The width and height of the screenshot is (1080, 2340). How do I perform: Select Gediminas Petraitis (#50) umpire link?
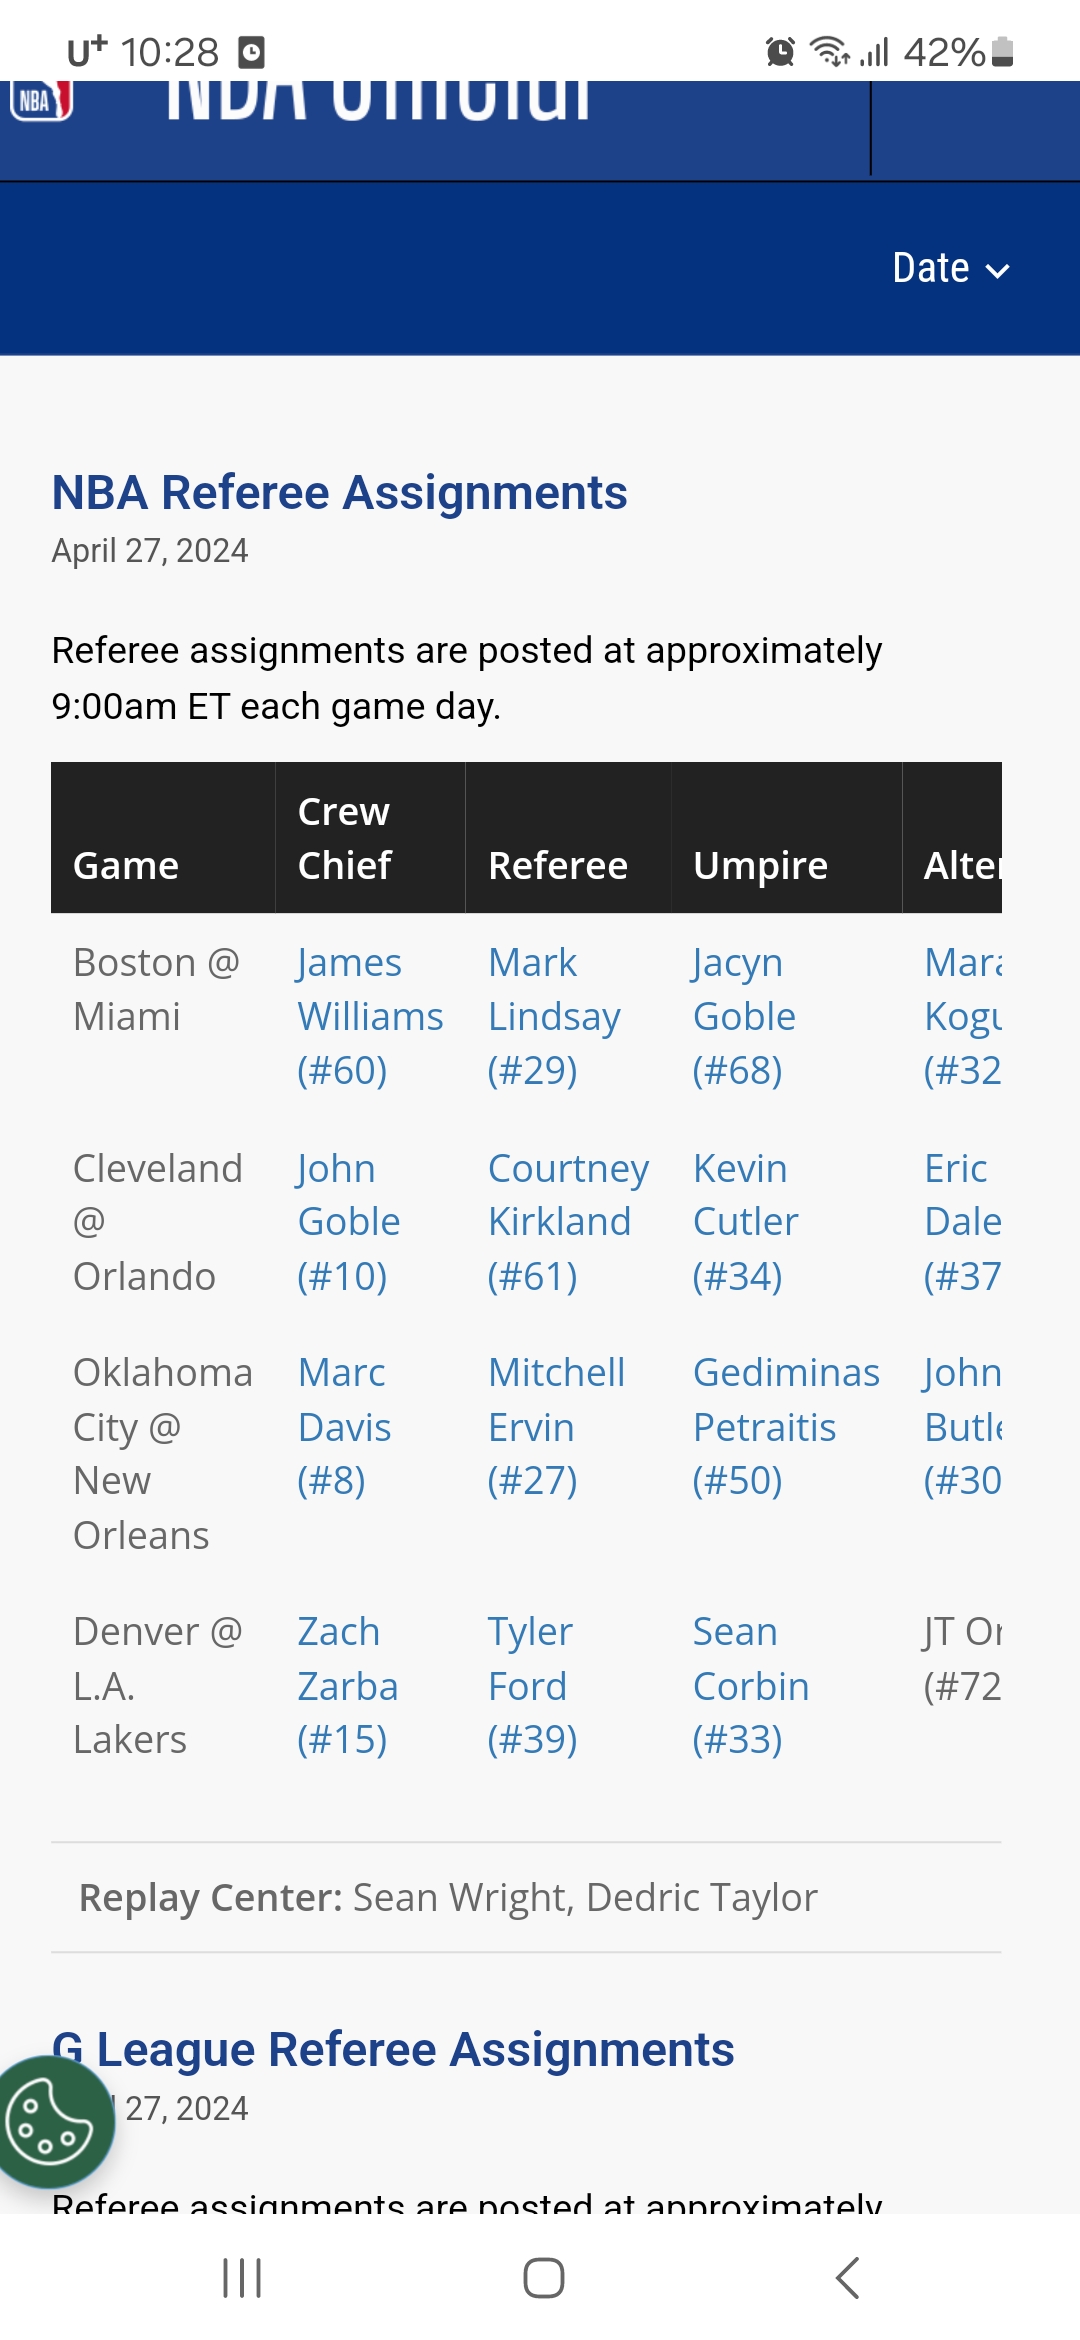pos(786,1427)
